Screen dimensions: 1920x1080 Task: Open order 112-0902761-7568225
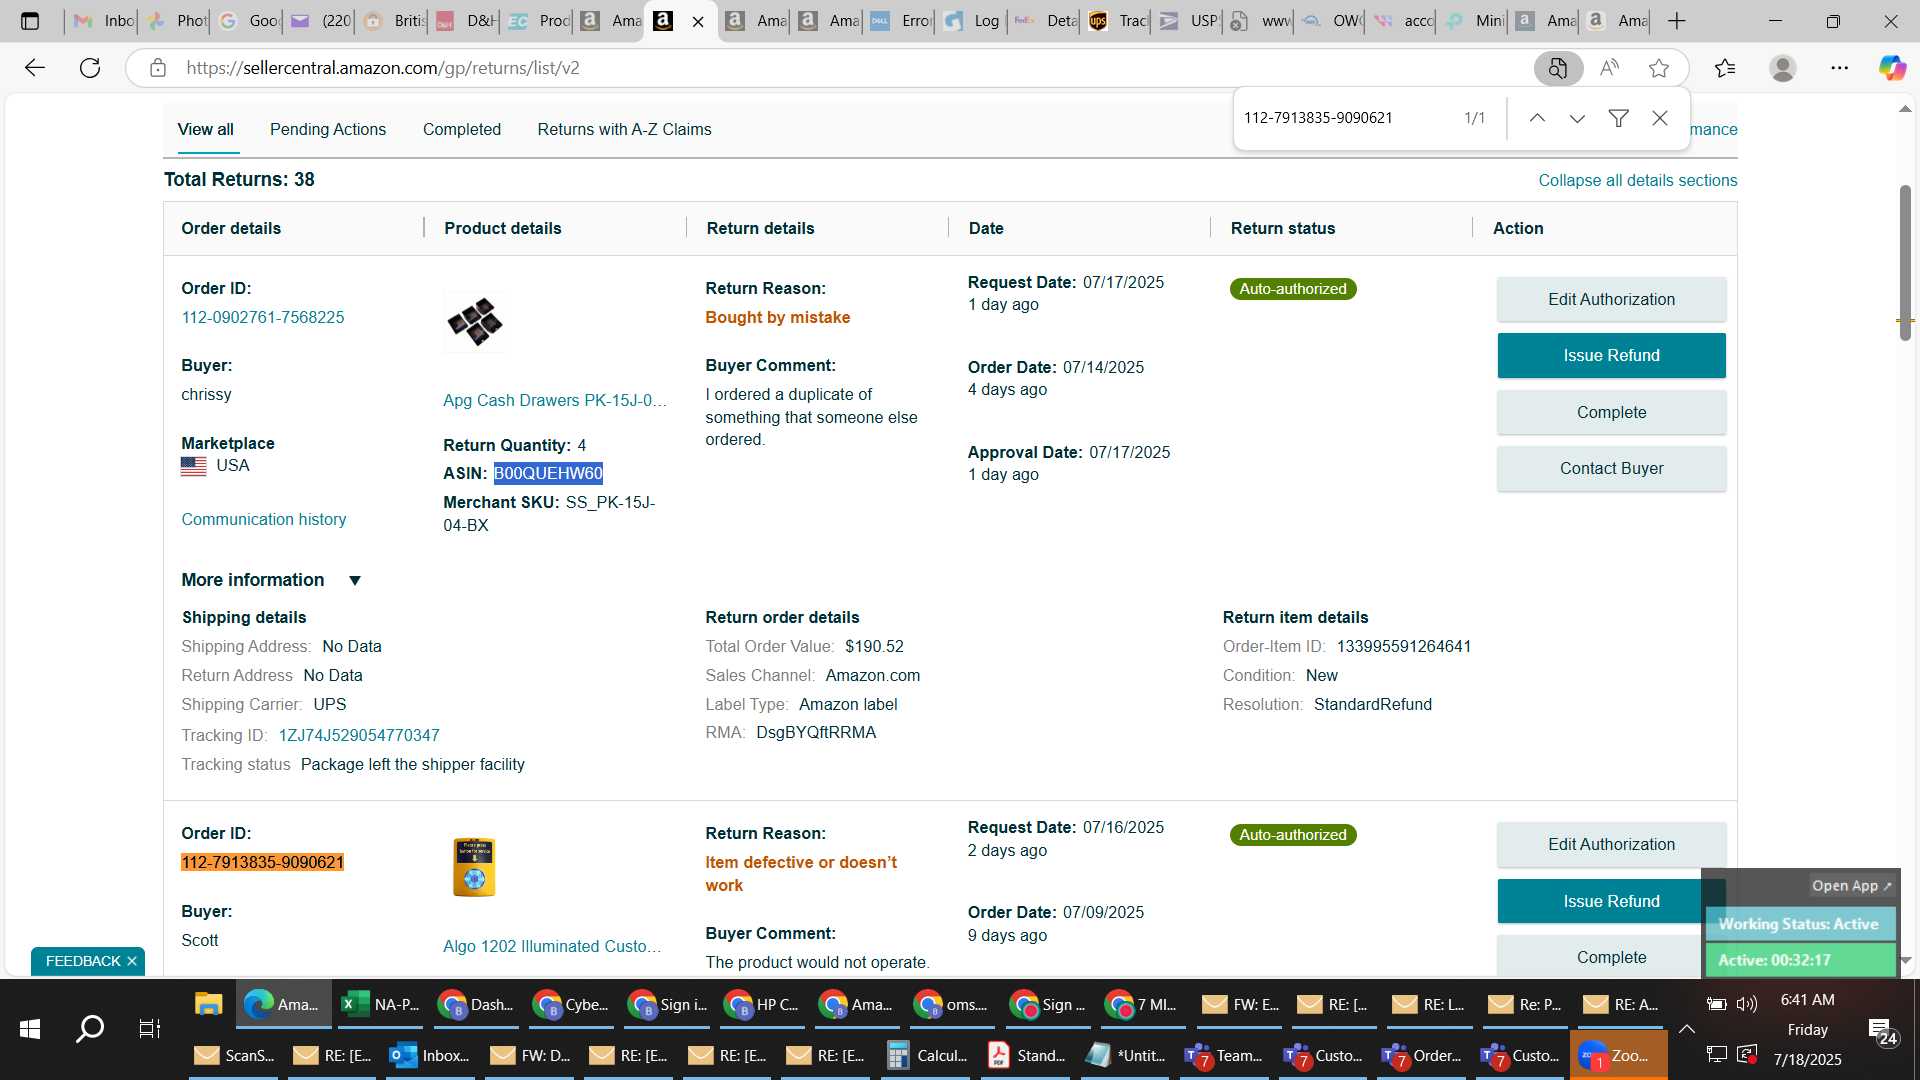(263, 317)
